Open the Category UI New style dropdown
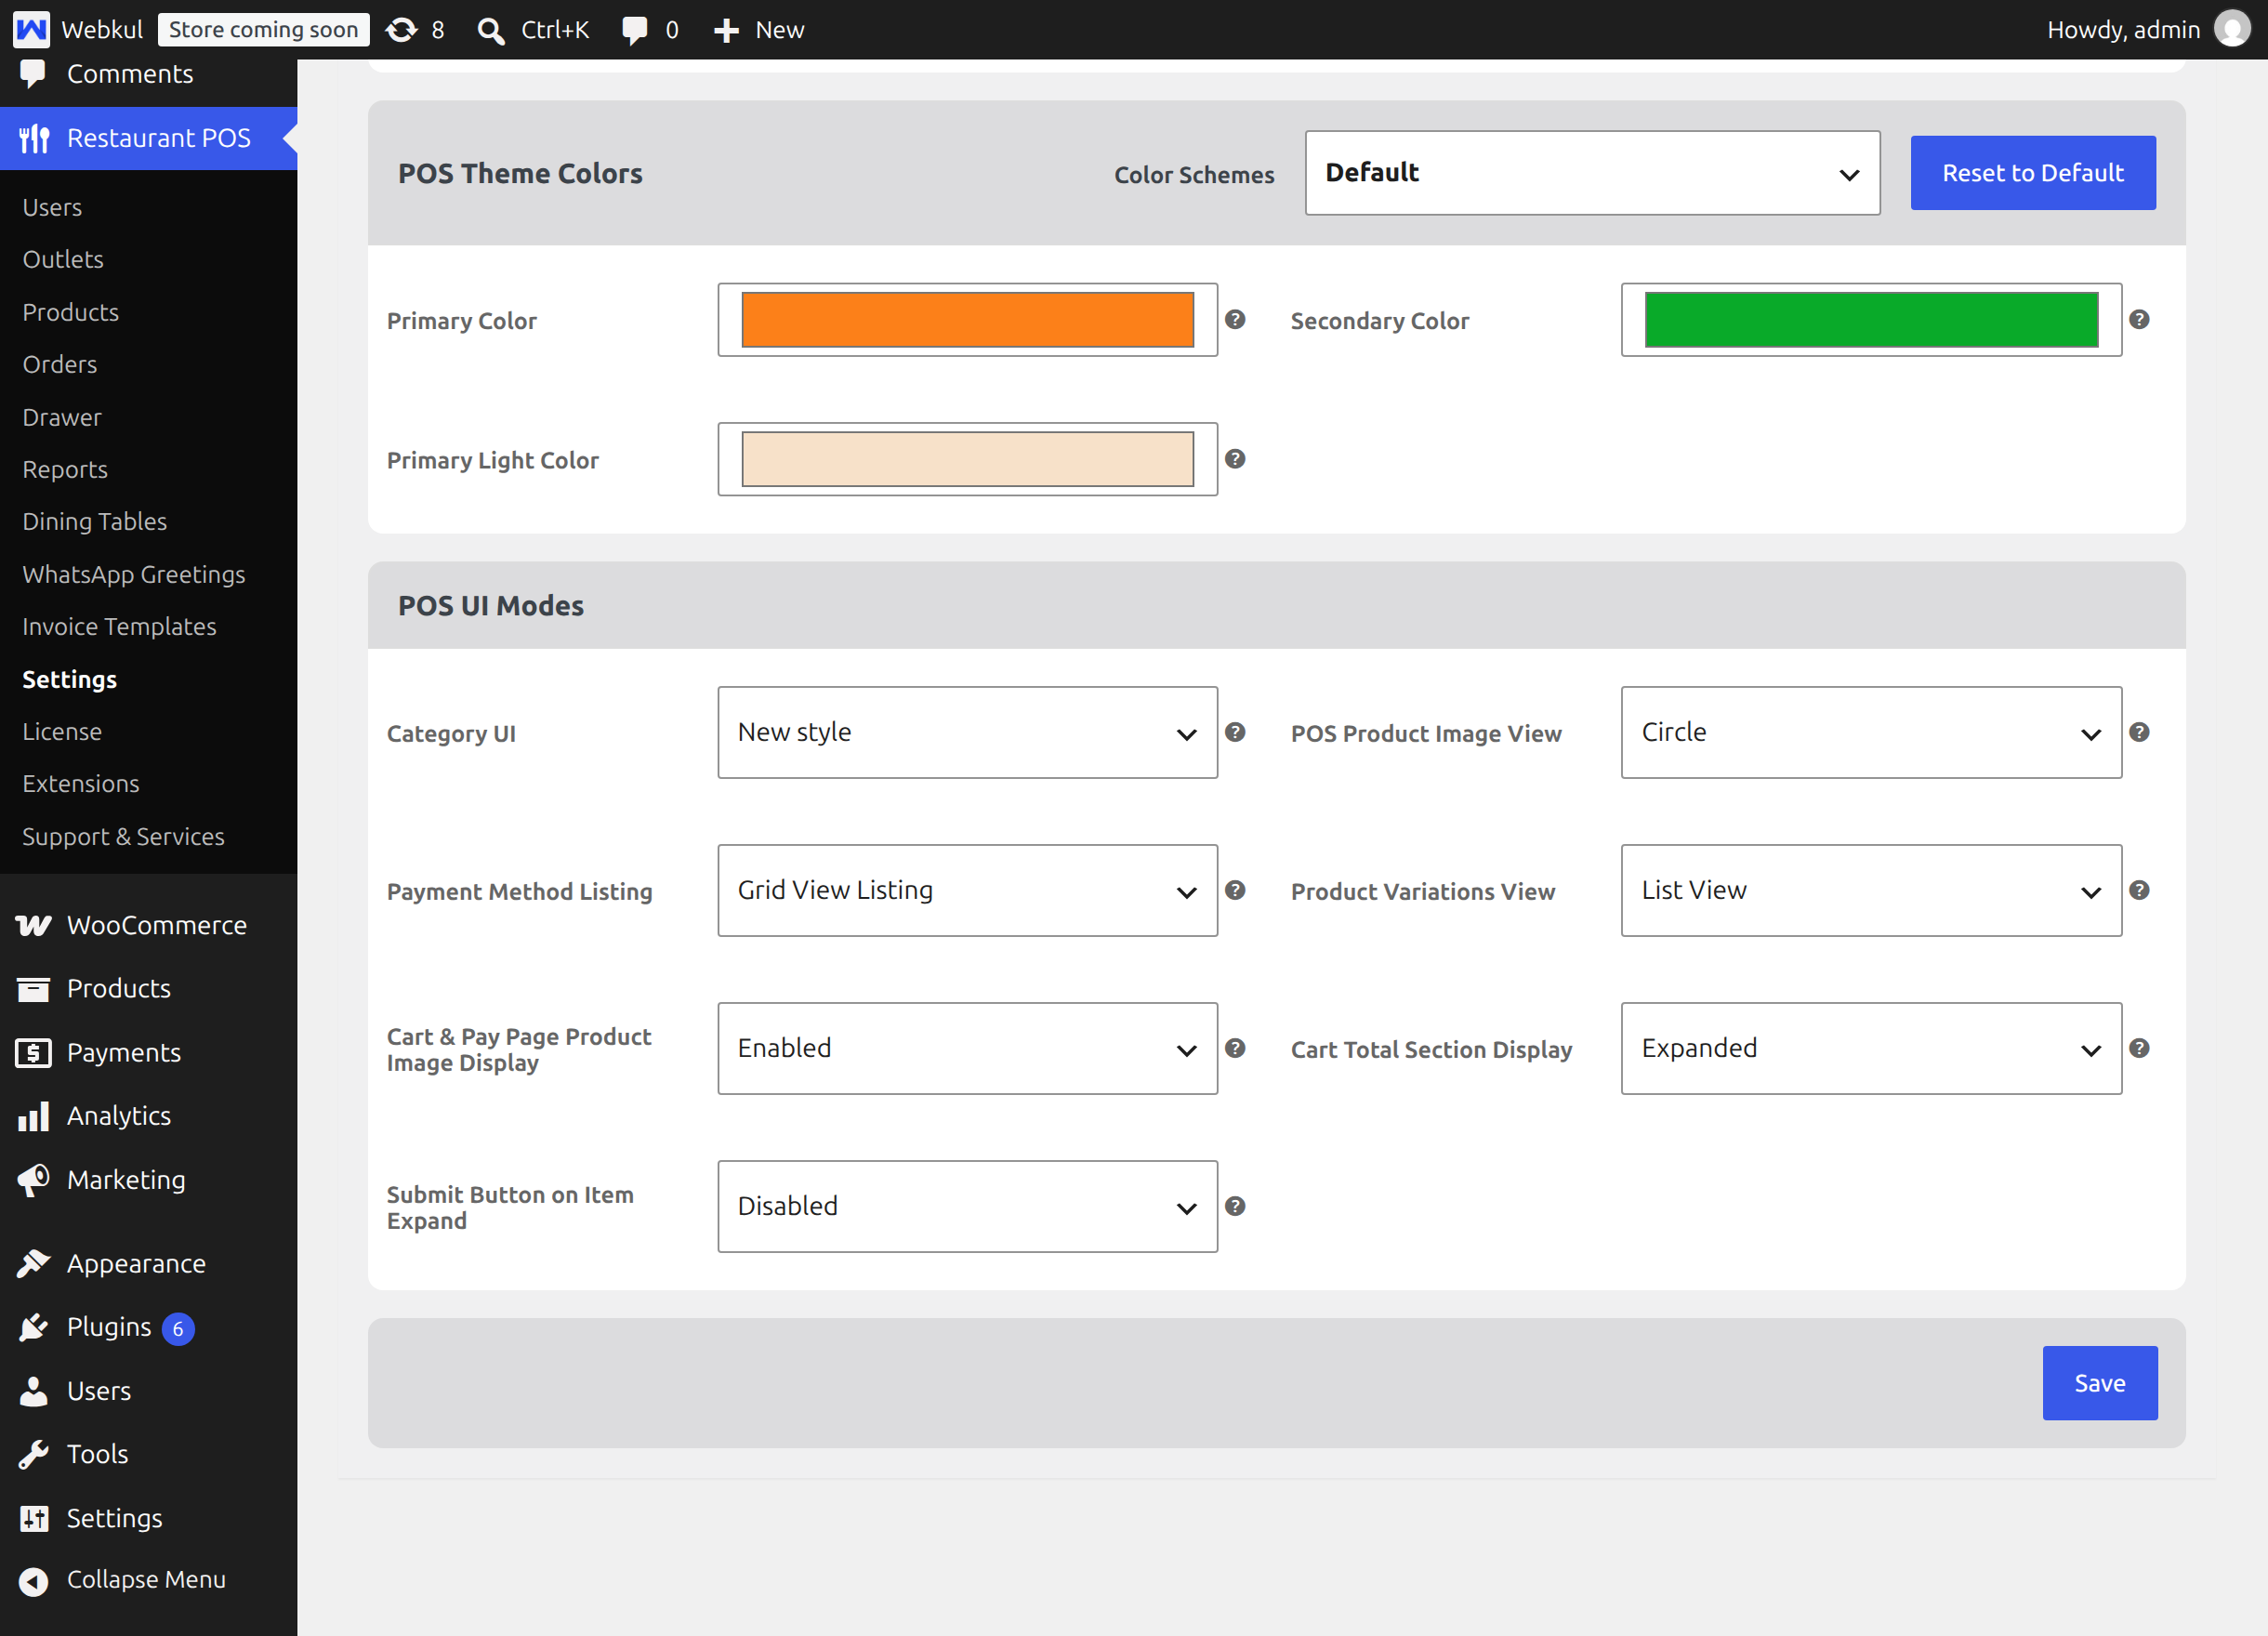Screen dimensions: 2268x1636 (x=967, y=732)
